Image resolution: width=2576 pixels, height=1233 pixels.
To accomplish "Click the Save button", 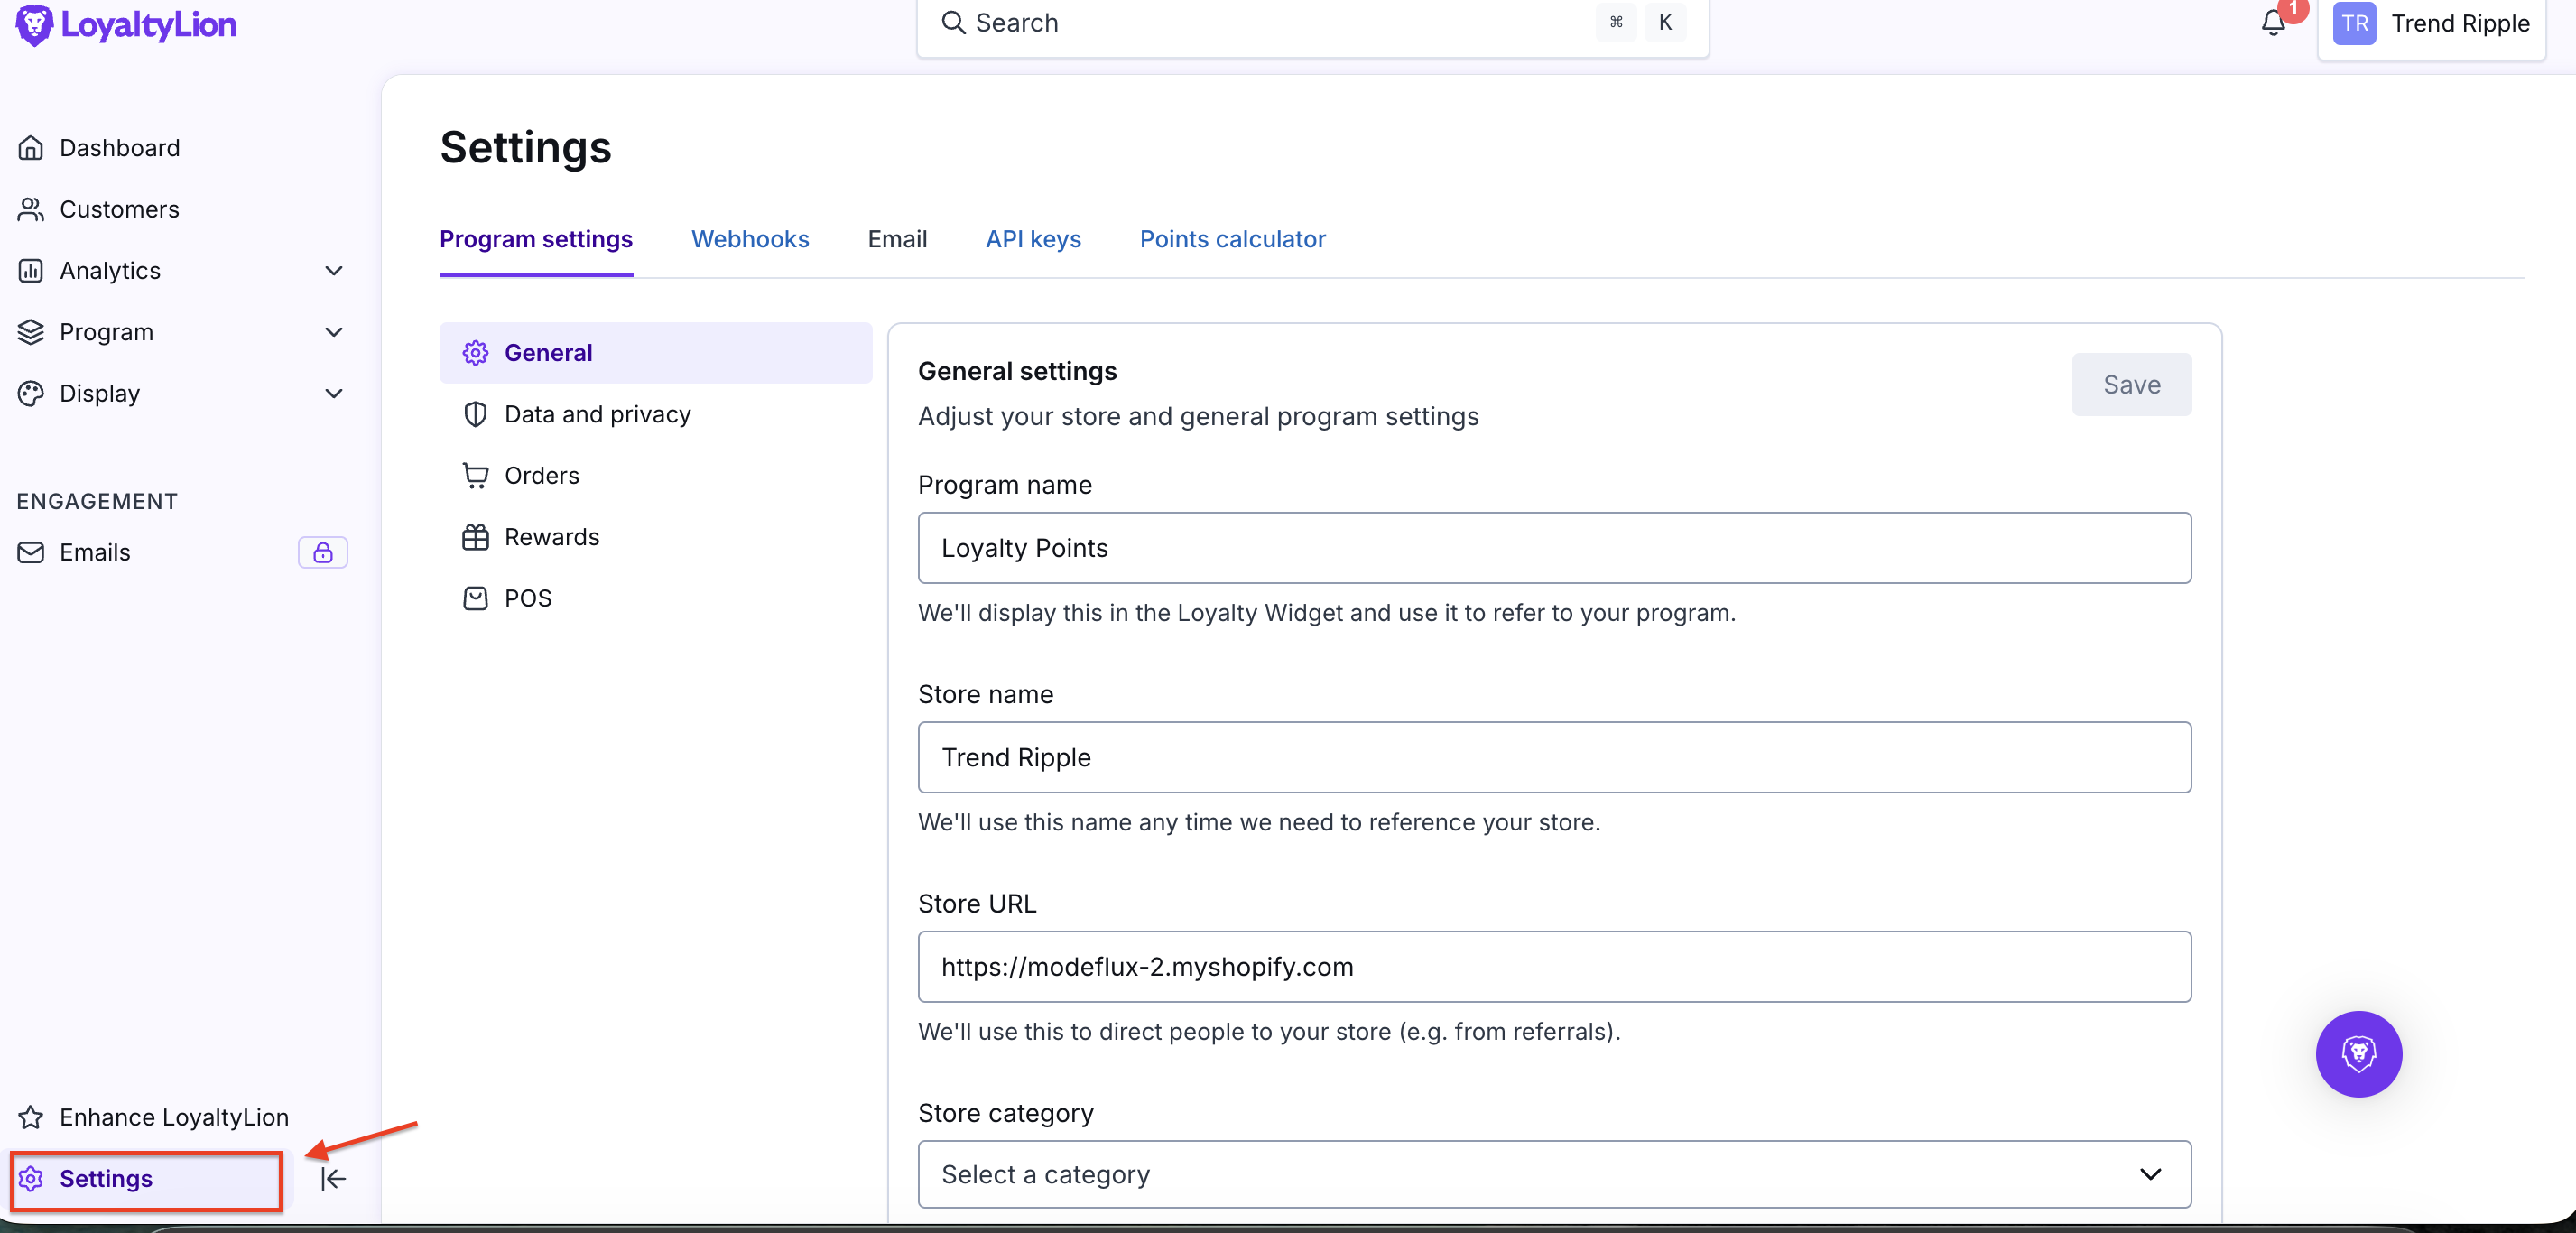I will point(2130,384).
